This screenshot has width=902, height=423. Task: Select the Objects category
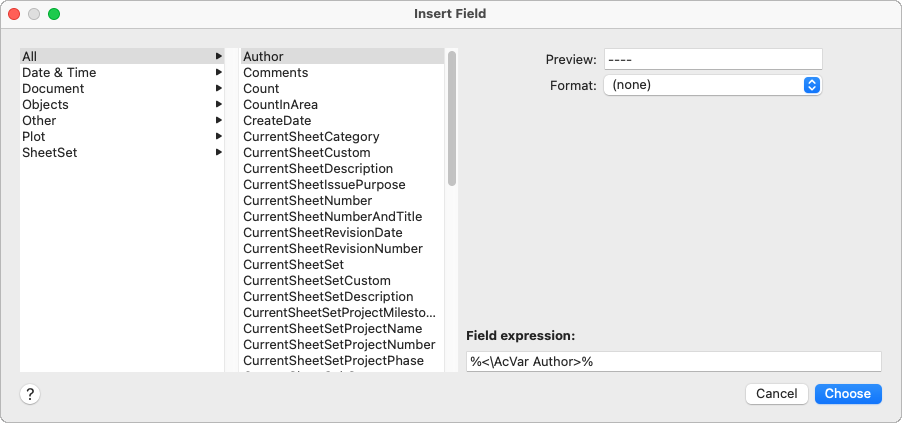(x=46, y=104)
